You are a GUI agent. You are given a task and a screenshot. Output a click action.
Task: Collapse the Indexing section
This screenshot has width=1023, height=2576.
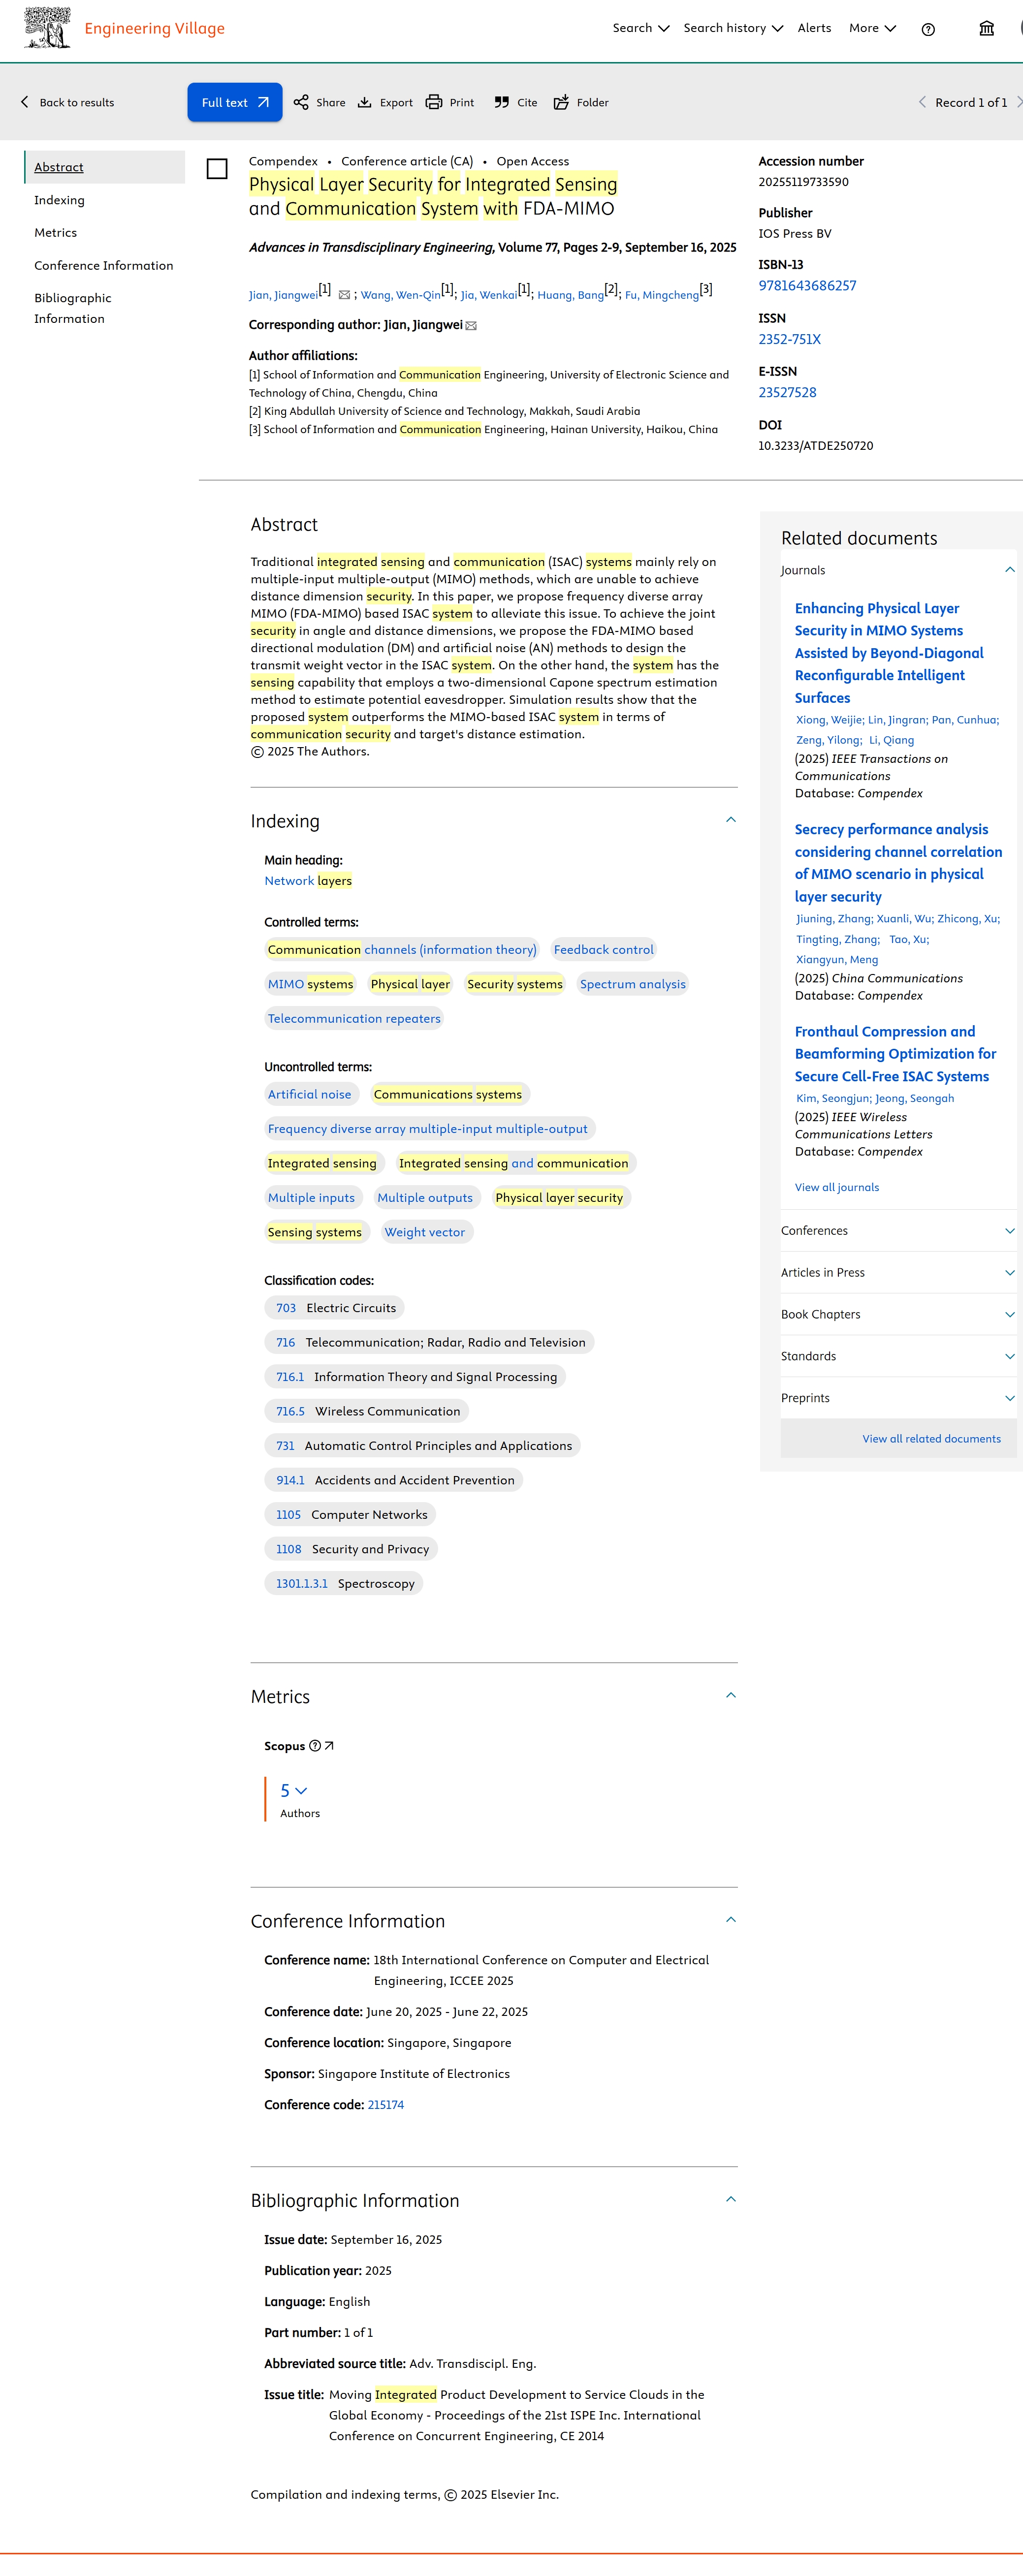point(730,820)
